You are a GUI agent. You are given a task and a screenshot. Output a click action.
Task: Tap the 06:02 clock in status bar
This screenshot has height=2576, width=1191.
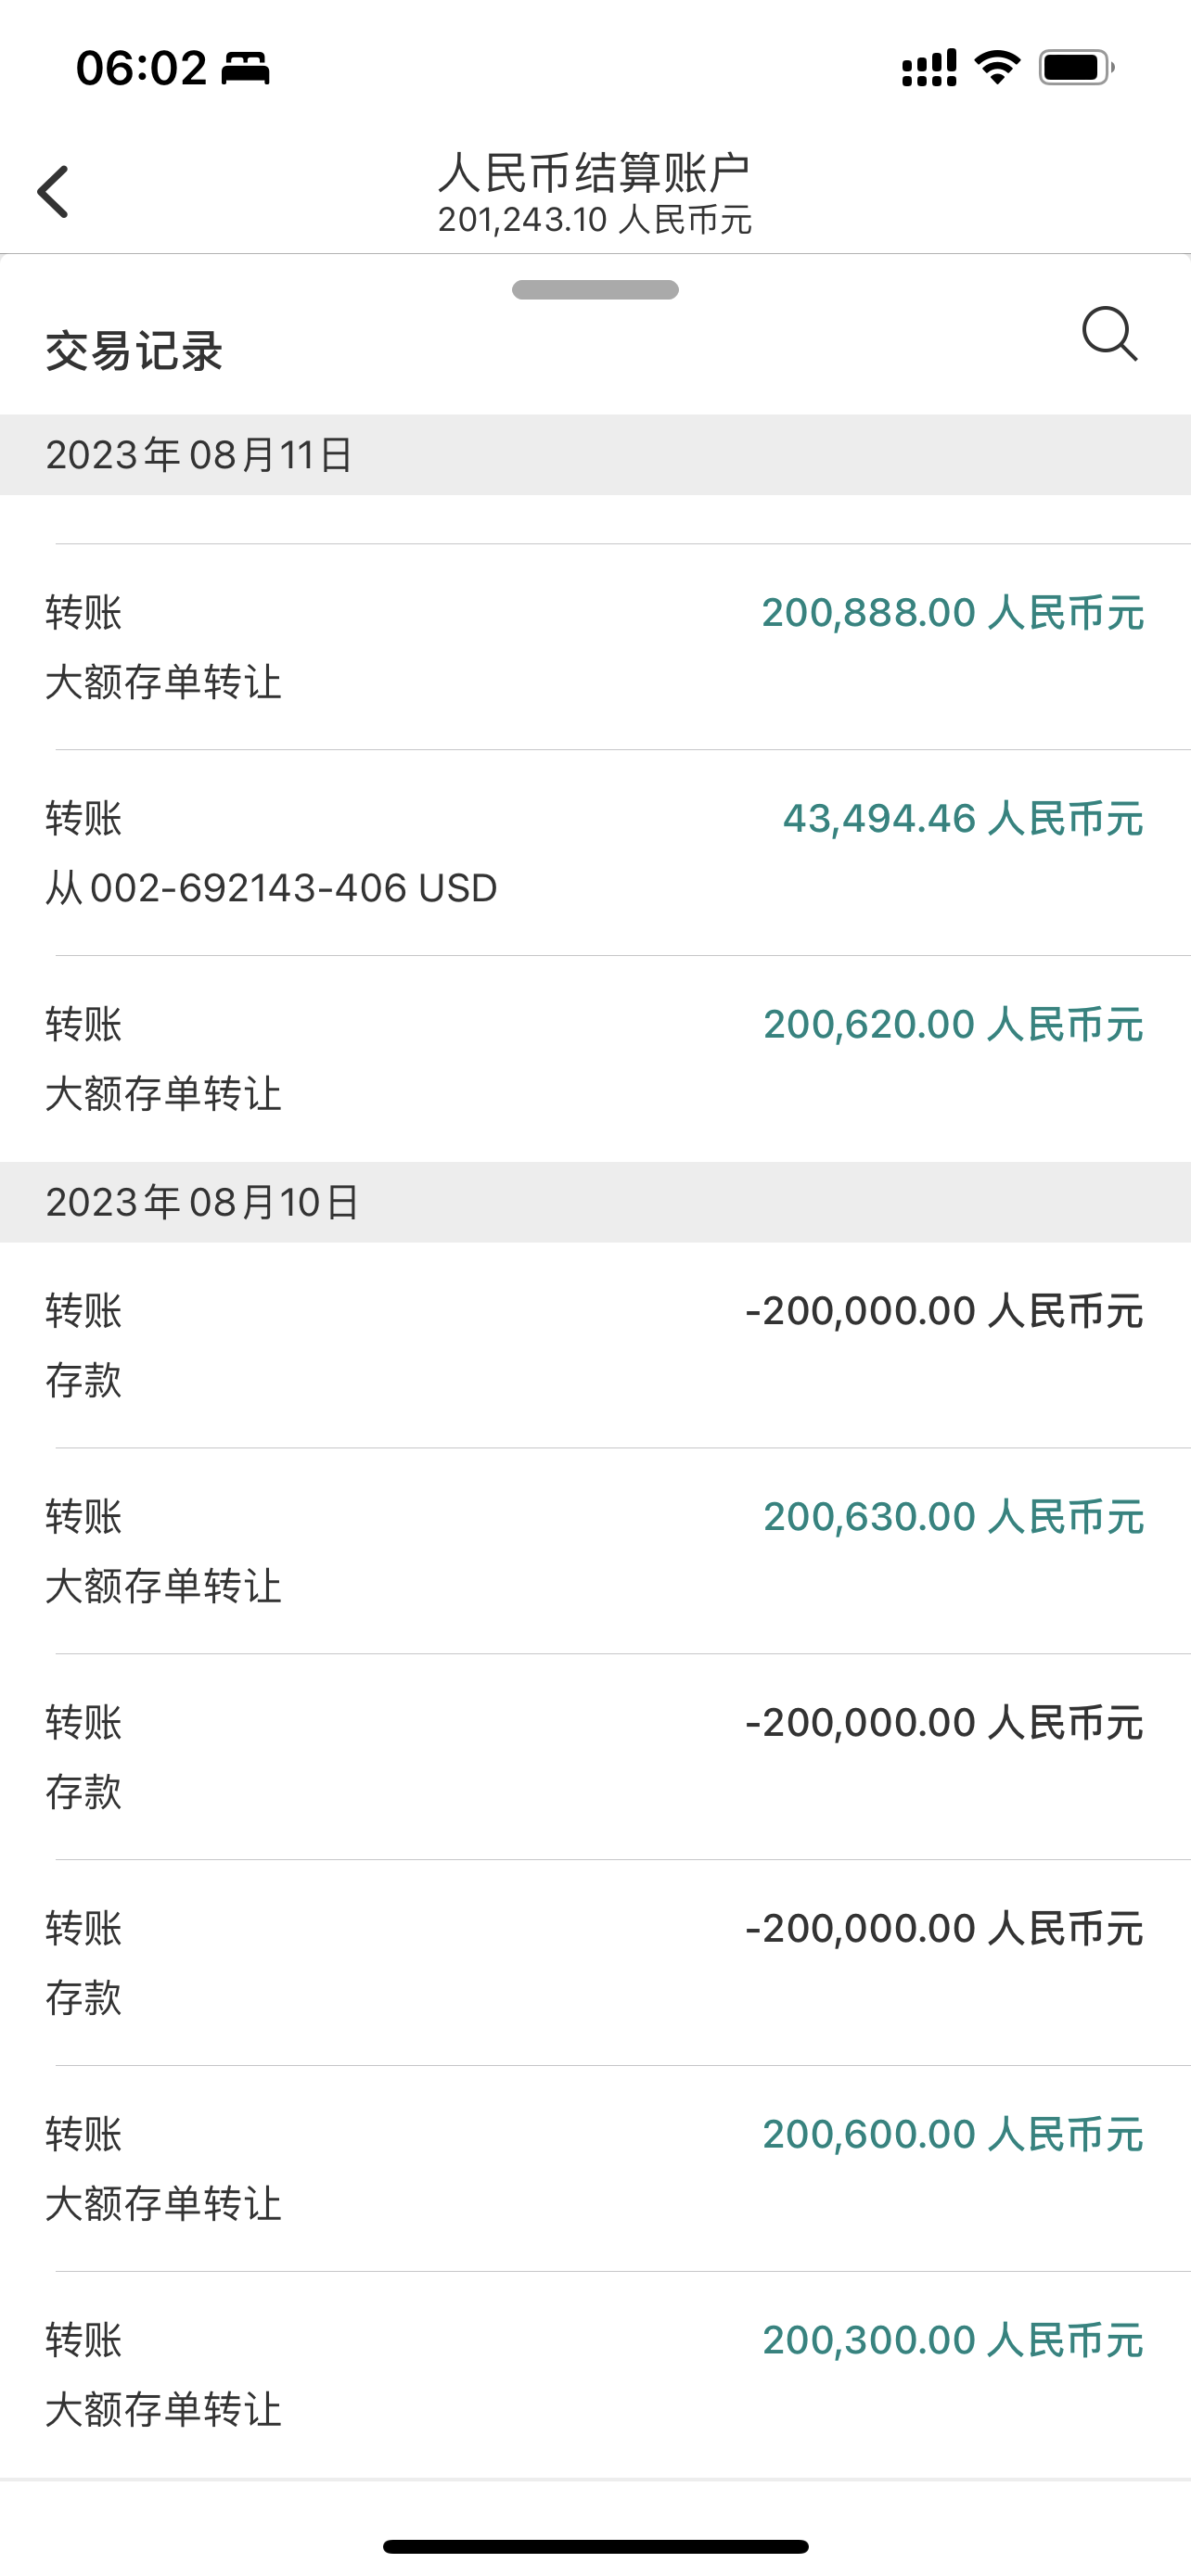point(141,69)
